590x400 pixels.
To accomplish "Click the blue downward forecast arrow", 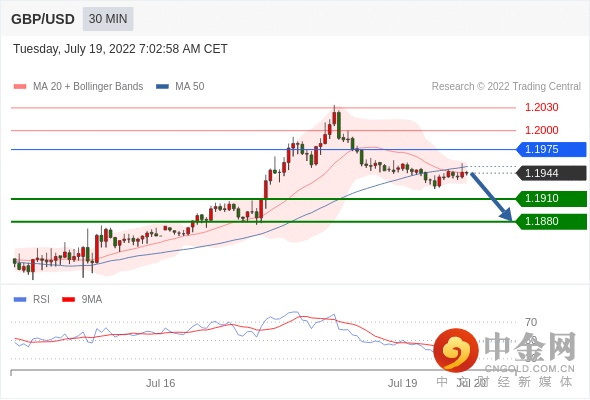I will click(x=491, y=197).
